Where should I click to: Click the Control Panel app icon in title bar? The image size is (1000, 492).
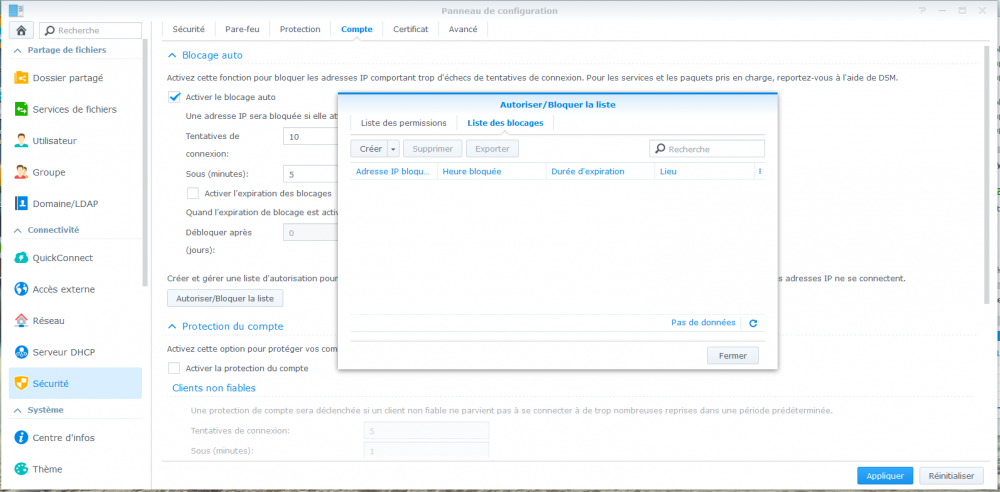(17, 11)
